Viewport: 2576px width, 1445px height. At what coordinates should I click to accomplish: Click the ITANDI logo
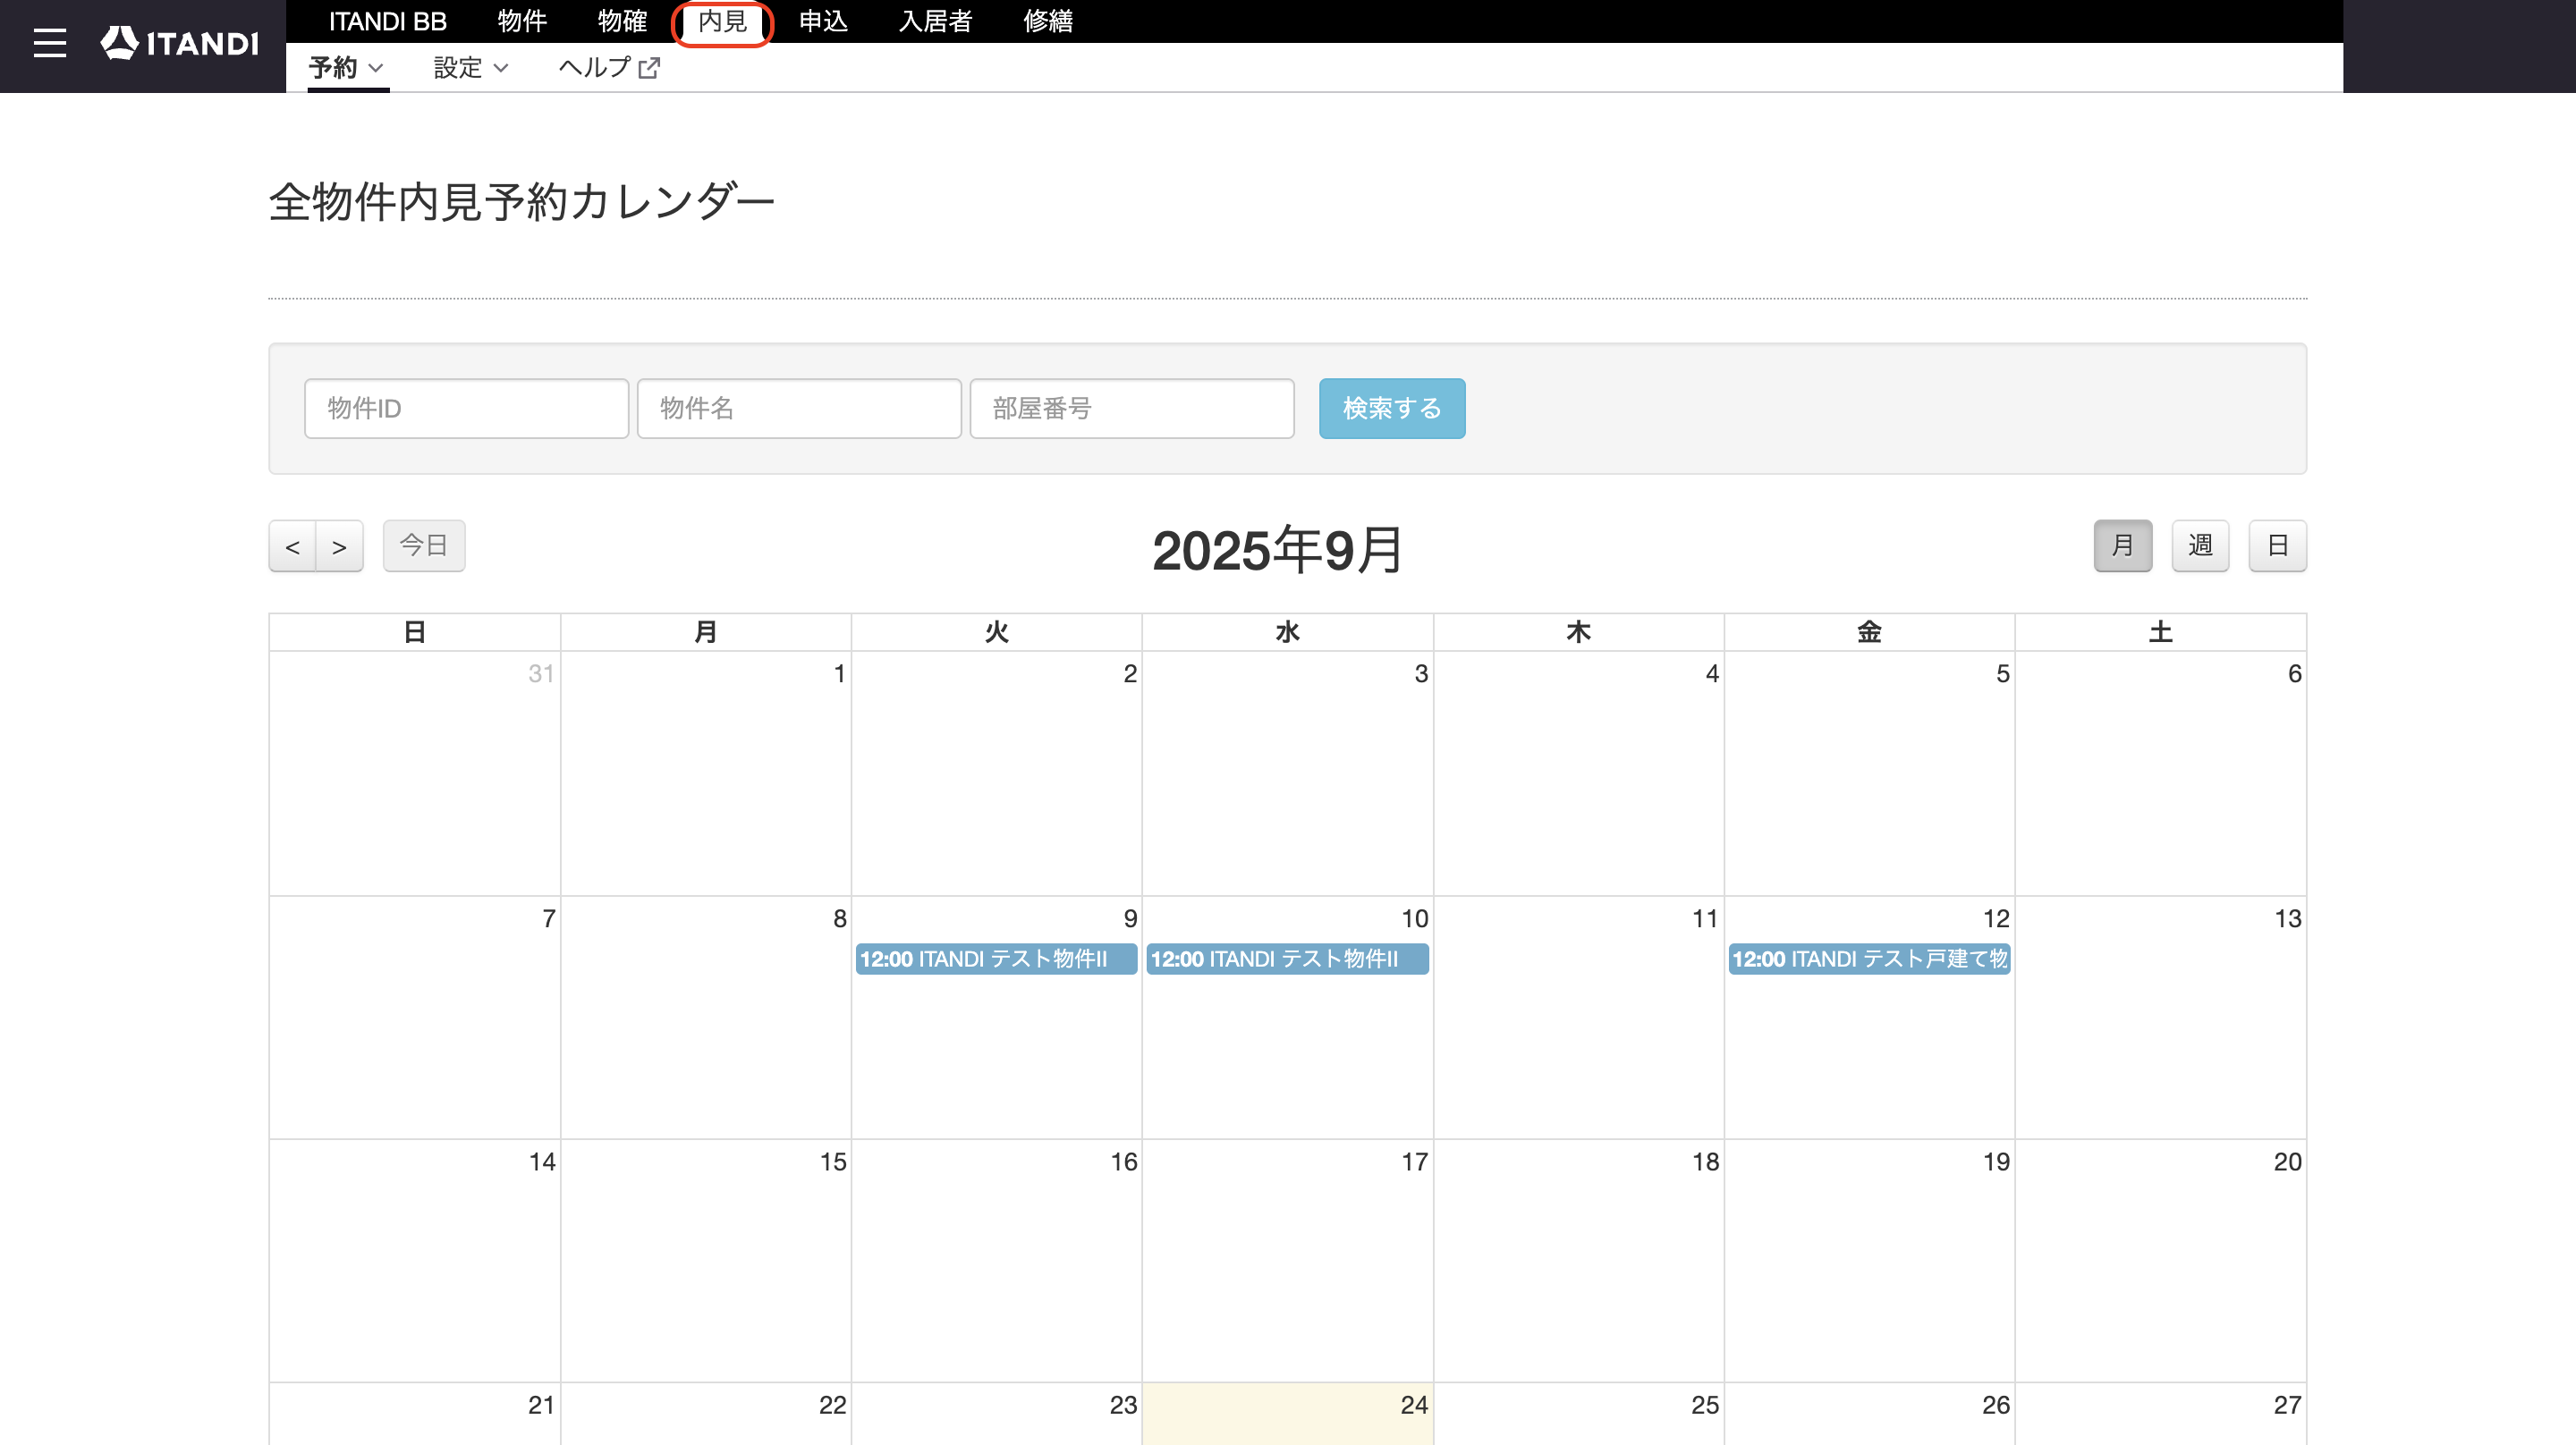click(180, 43)
